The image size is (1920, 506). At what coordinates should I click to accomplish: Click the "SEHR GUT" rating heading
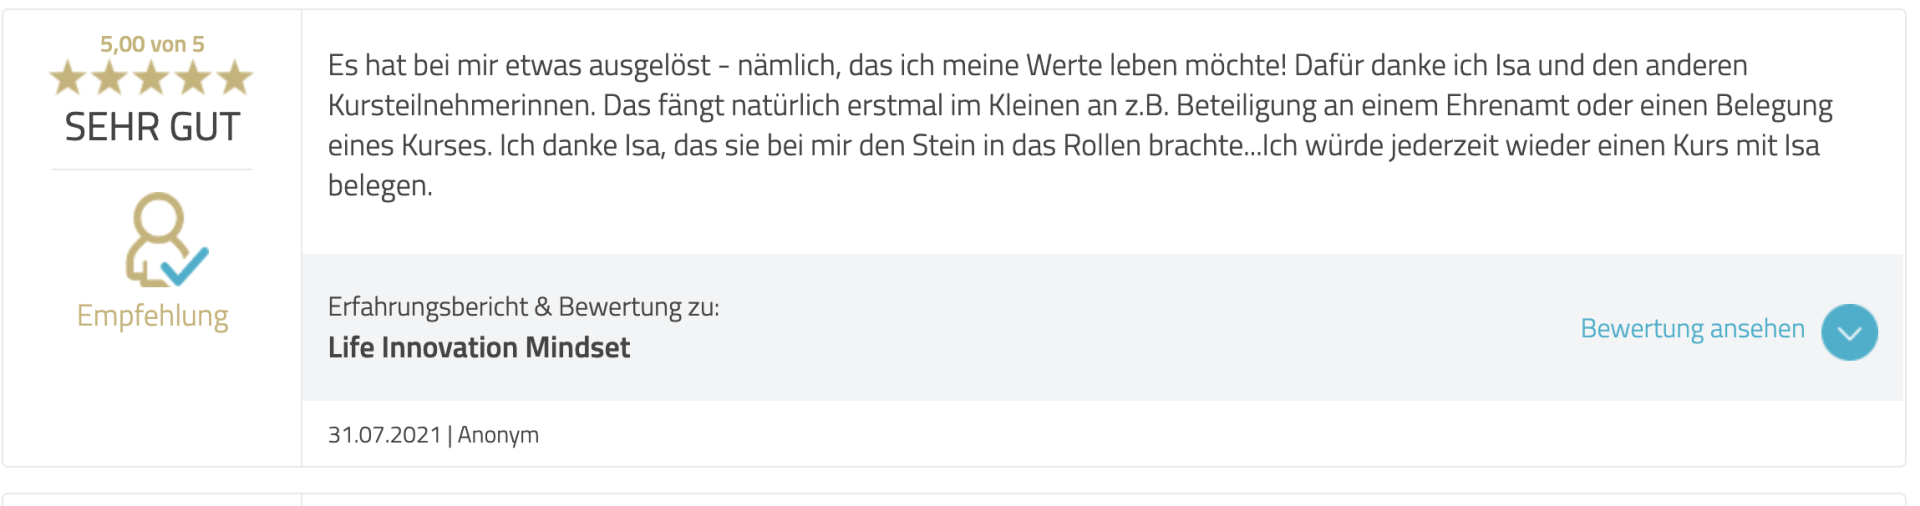152,128
